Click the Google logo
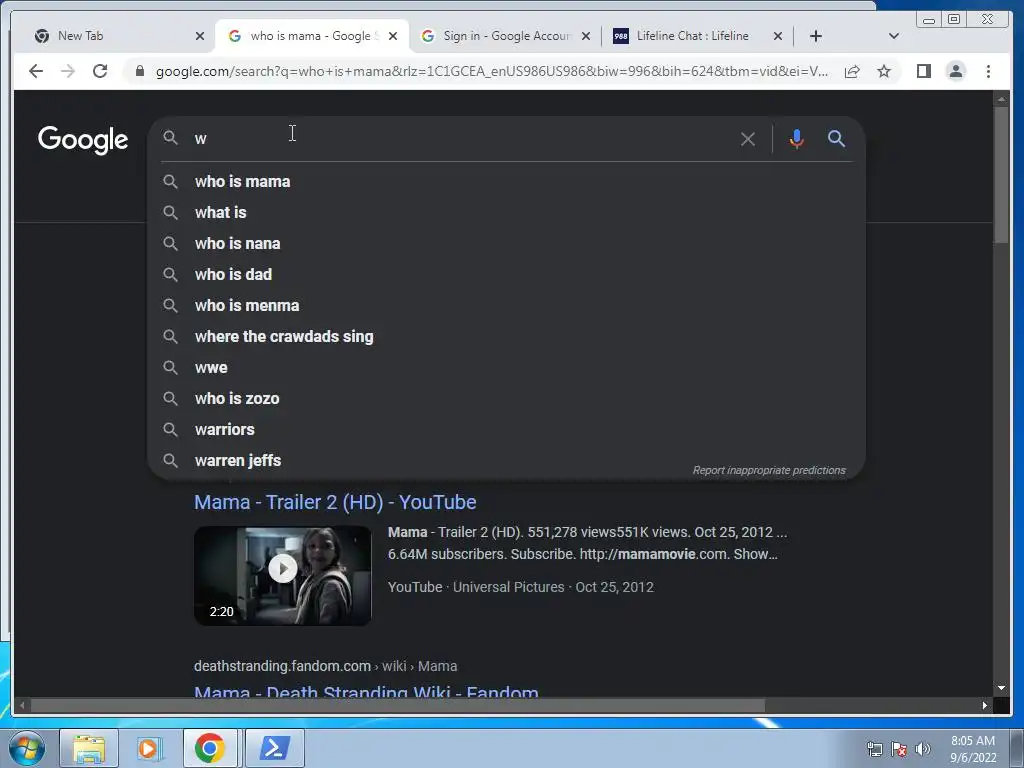Screen dimensions: 1024x768 (83, 139)
